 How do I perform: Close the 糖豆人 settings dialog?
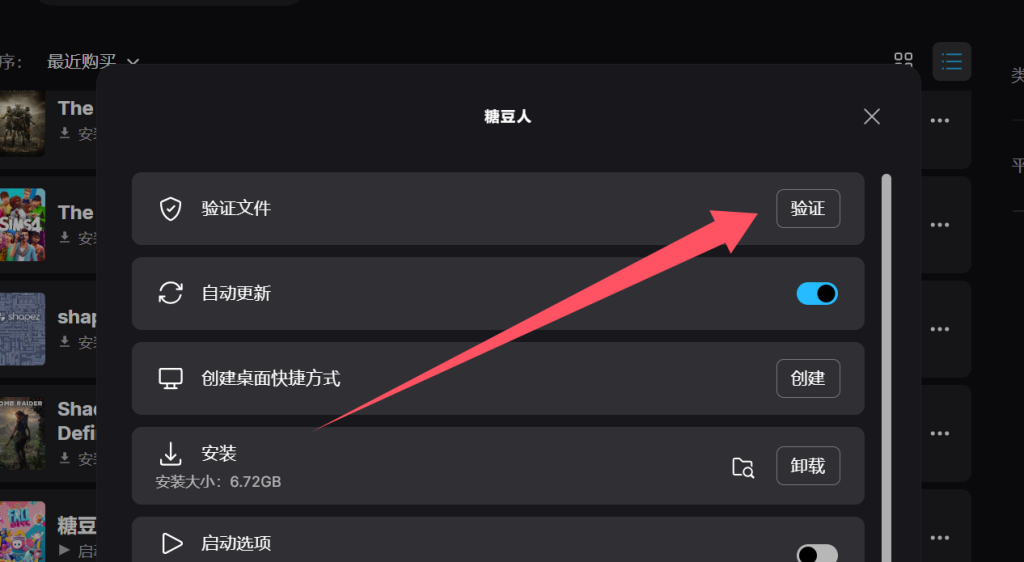click(x=872, y=117)
